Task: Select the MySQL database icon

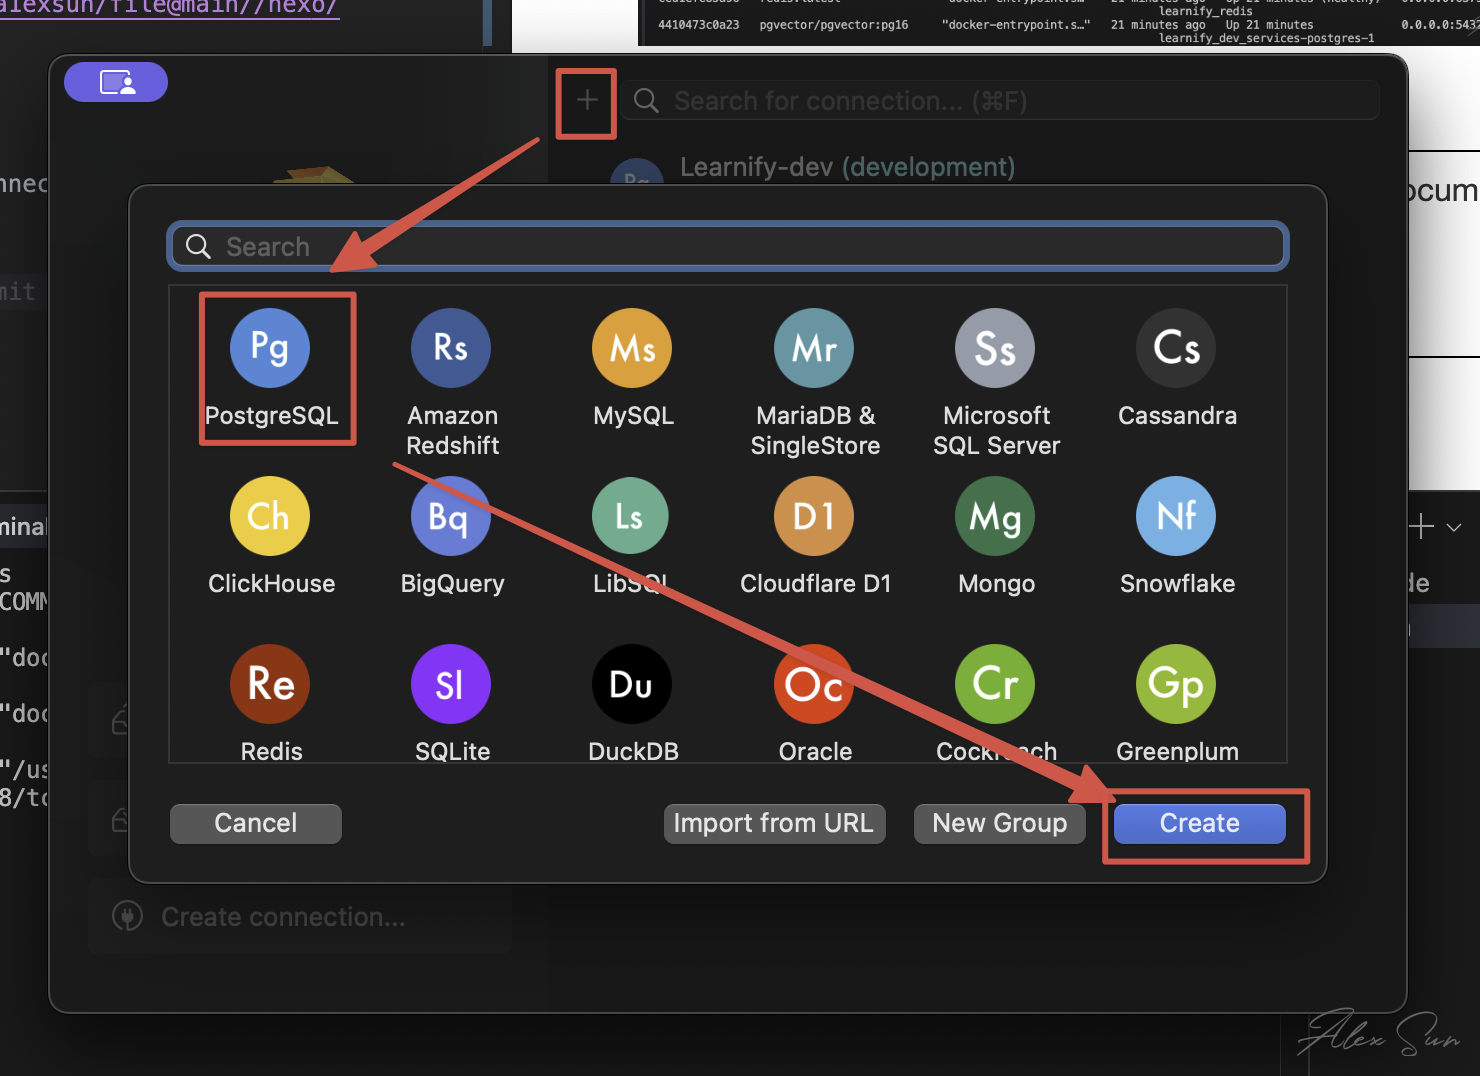Action: (632, 348)
